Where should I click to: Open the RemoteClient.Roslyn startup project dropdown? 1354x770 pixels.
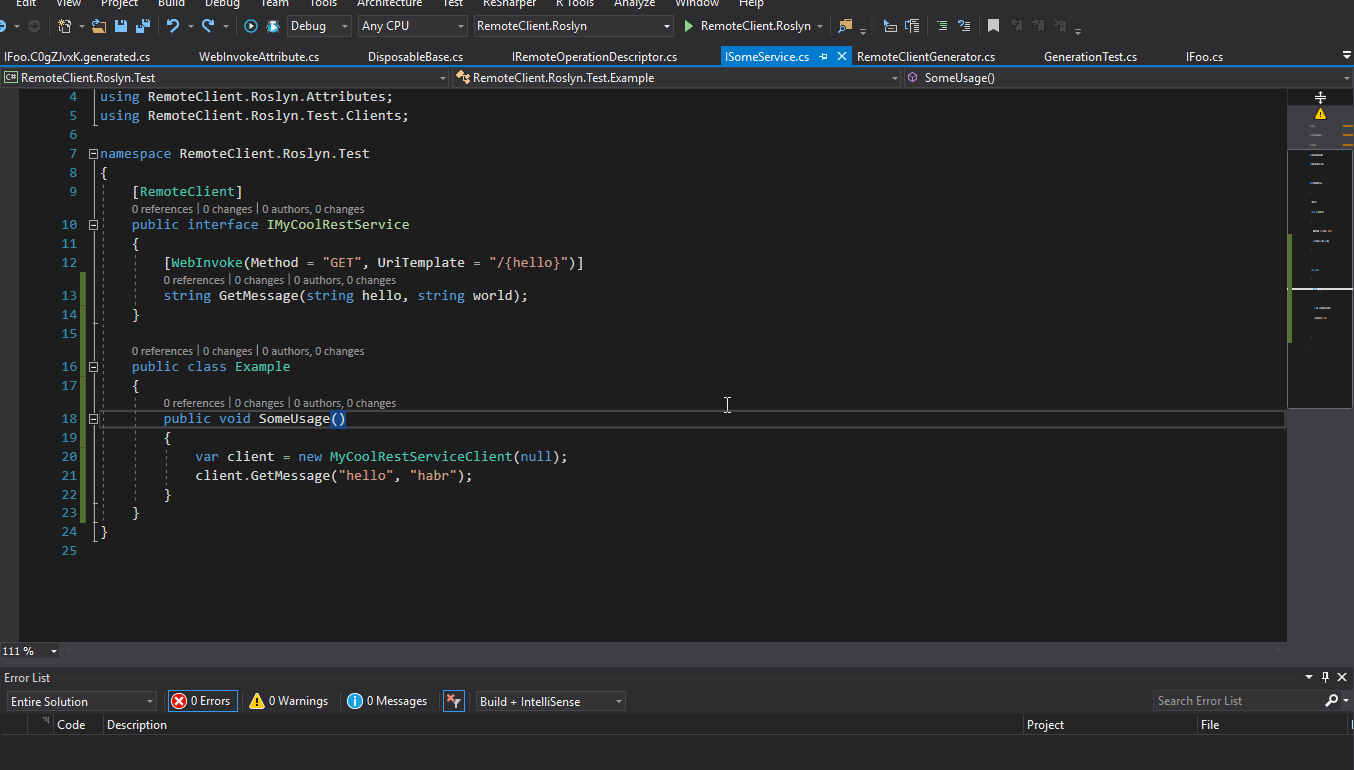(573, 26)
